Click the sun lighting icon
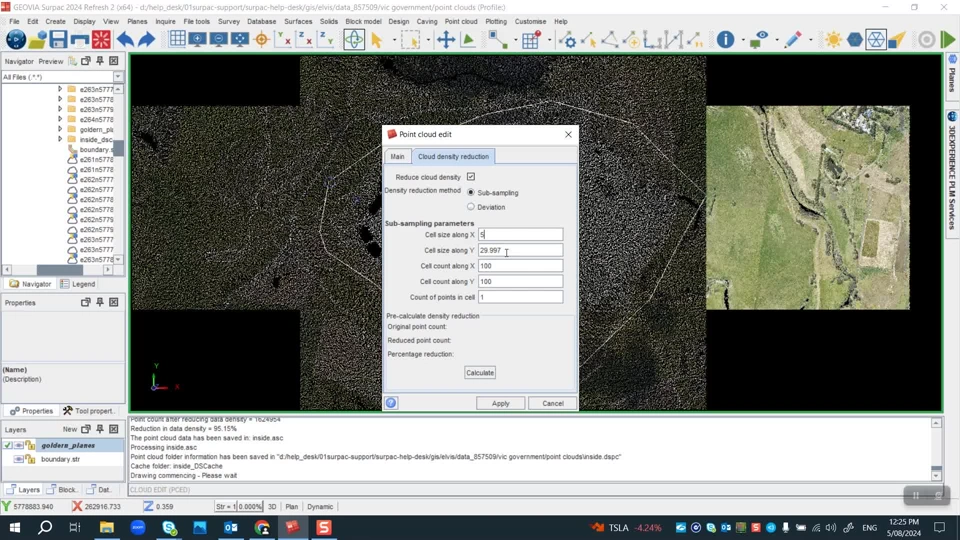This screenshot has width=960, height=540. [x=833, y=40]
